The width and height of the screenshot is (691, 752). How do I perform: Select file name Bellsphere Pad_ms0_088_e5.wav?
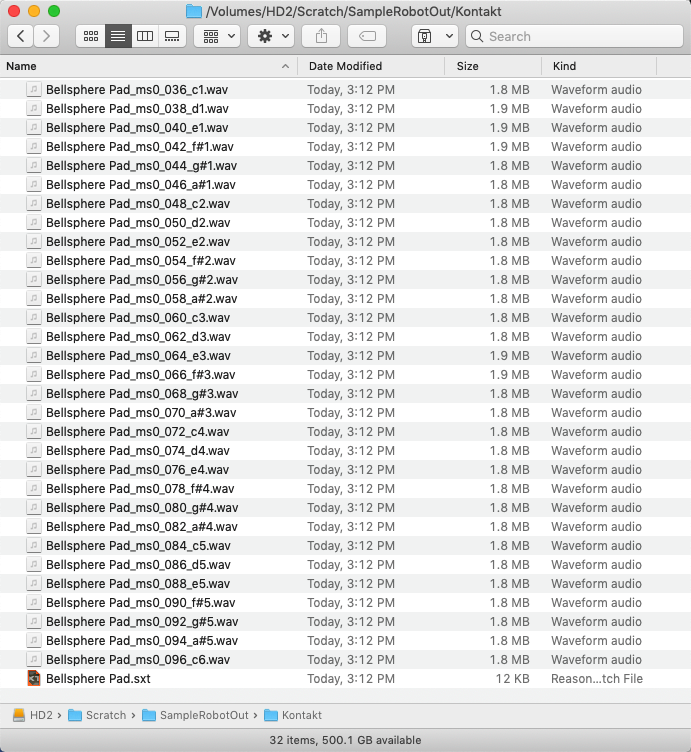[138, 584]
